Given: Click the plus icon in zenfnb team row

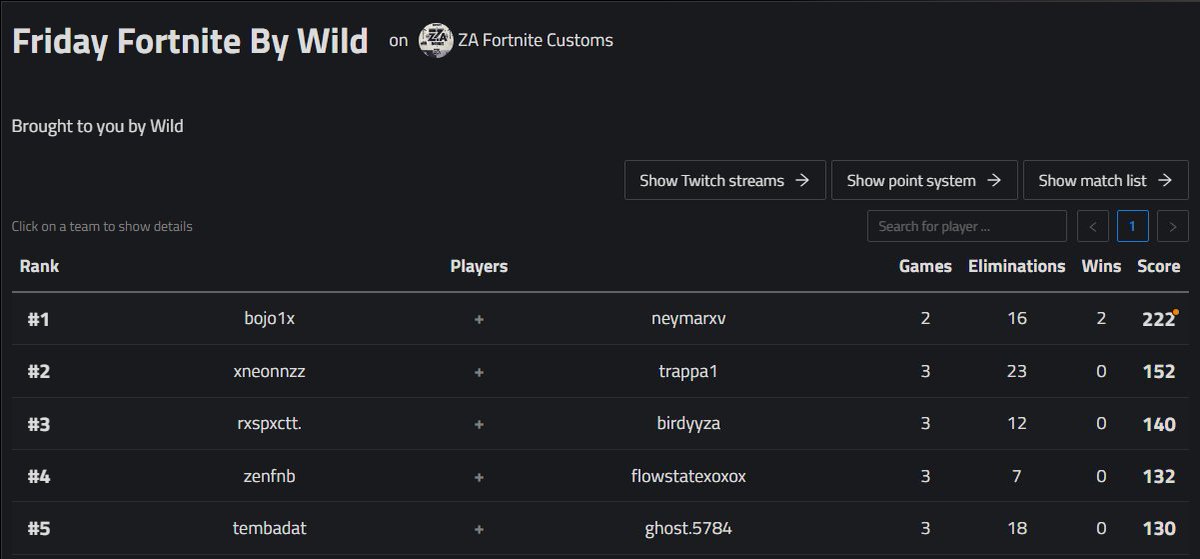Looking at the screenshot, I should (479, 476).
